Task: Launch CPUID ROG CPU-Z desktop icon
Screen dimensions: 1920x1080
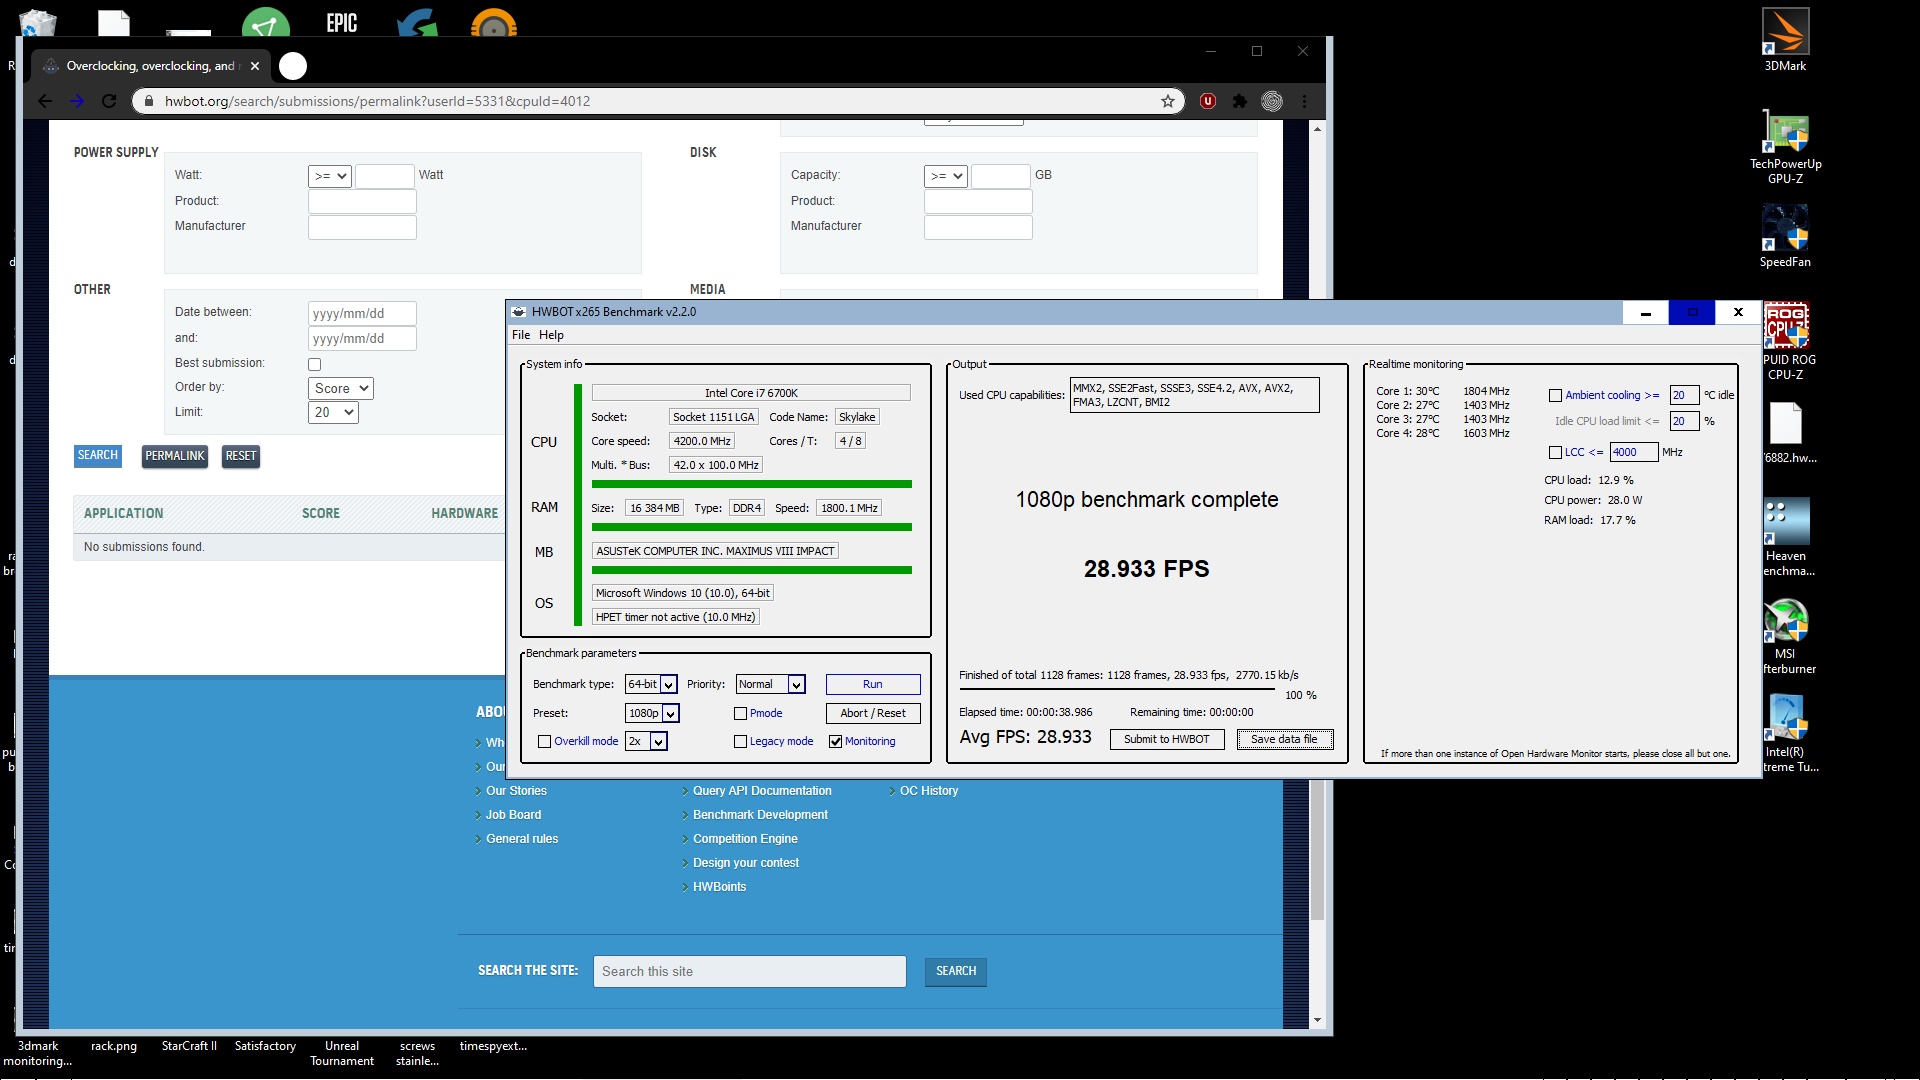Action: point(1787,342)
